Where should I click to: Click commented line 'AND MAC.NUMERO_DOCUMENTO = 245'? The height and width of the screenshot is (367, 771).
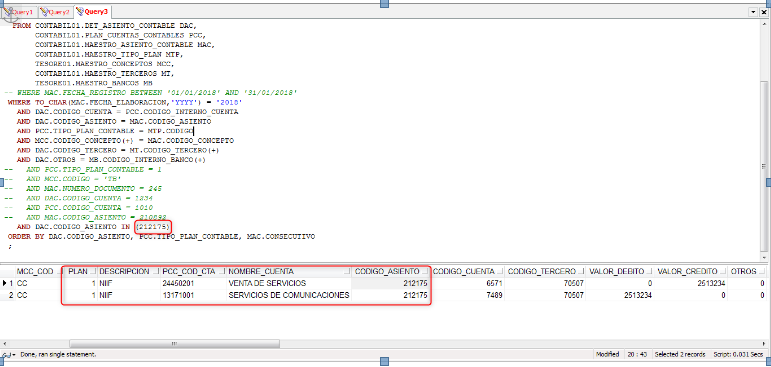[94, 188]
